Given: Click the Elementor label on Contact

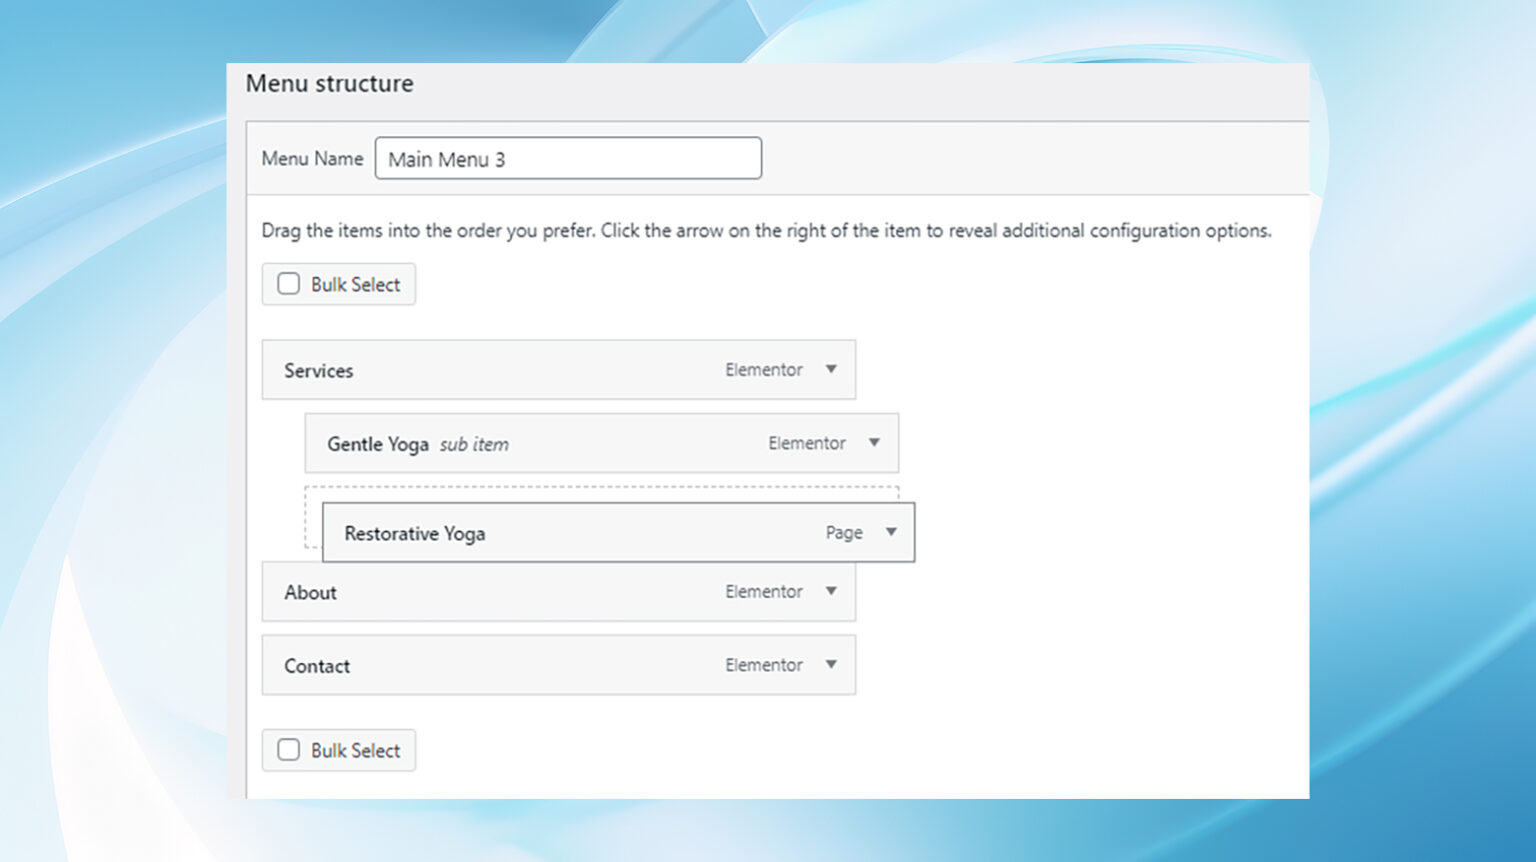Looking at the screenshot, I should (x=764, y=665).
